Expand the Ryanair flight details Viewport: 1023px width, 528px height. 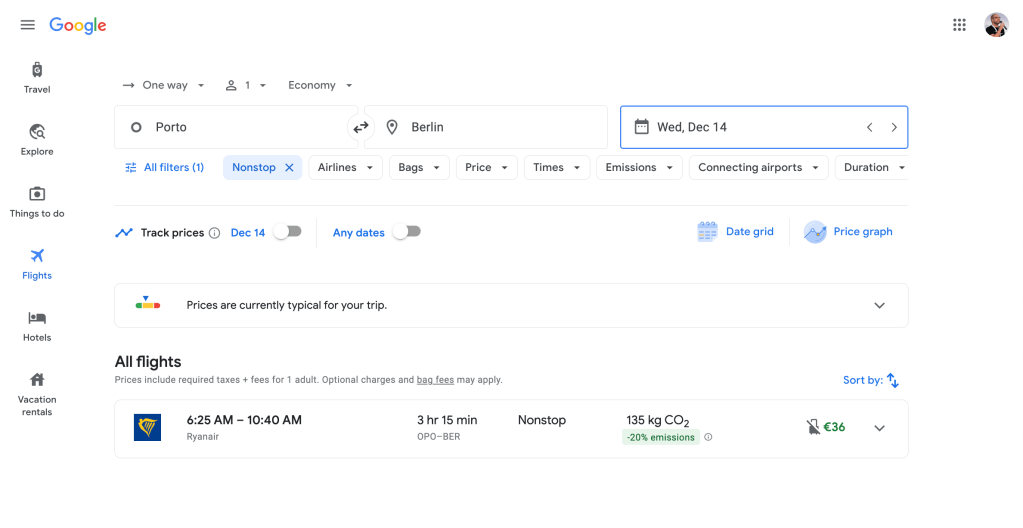[879, 428]
